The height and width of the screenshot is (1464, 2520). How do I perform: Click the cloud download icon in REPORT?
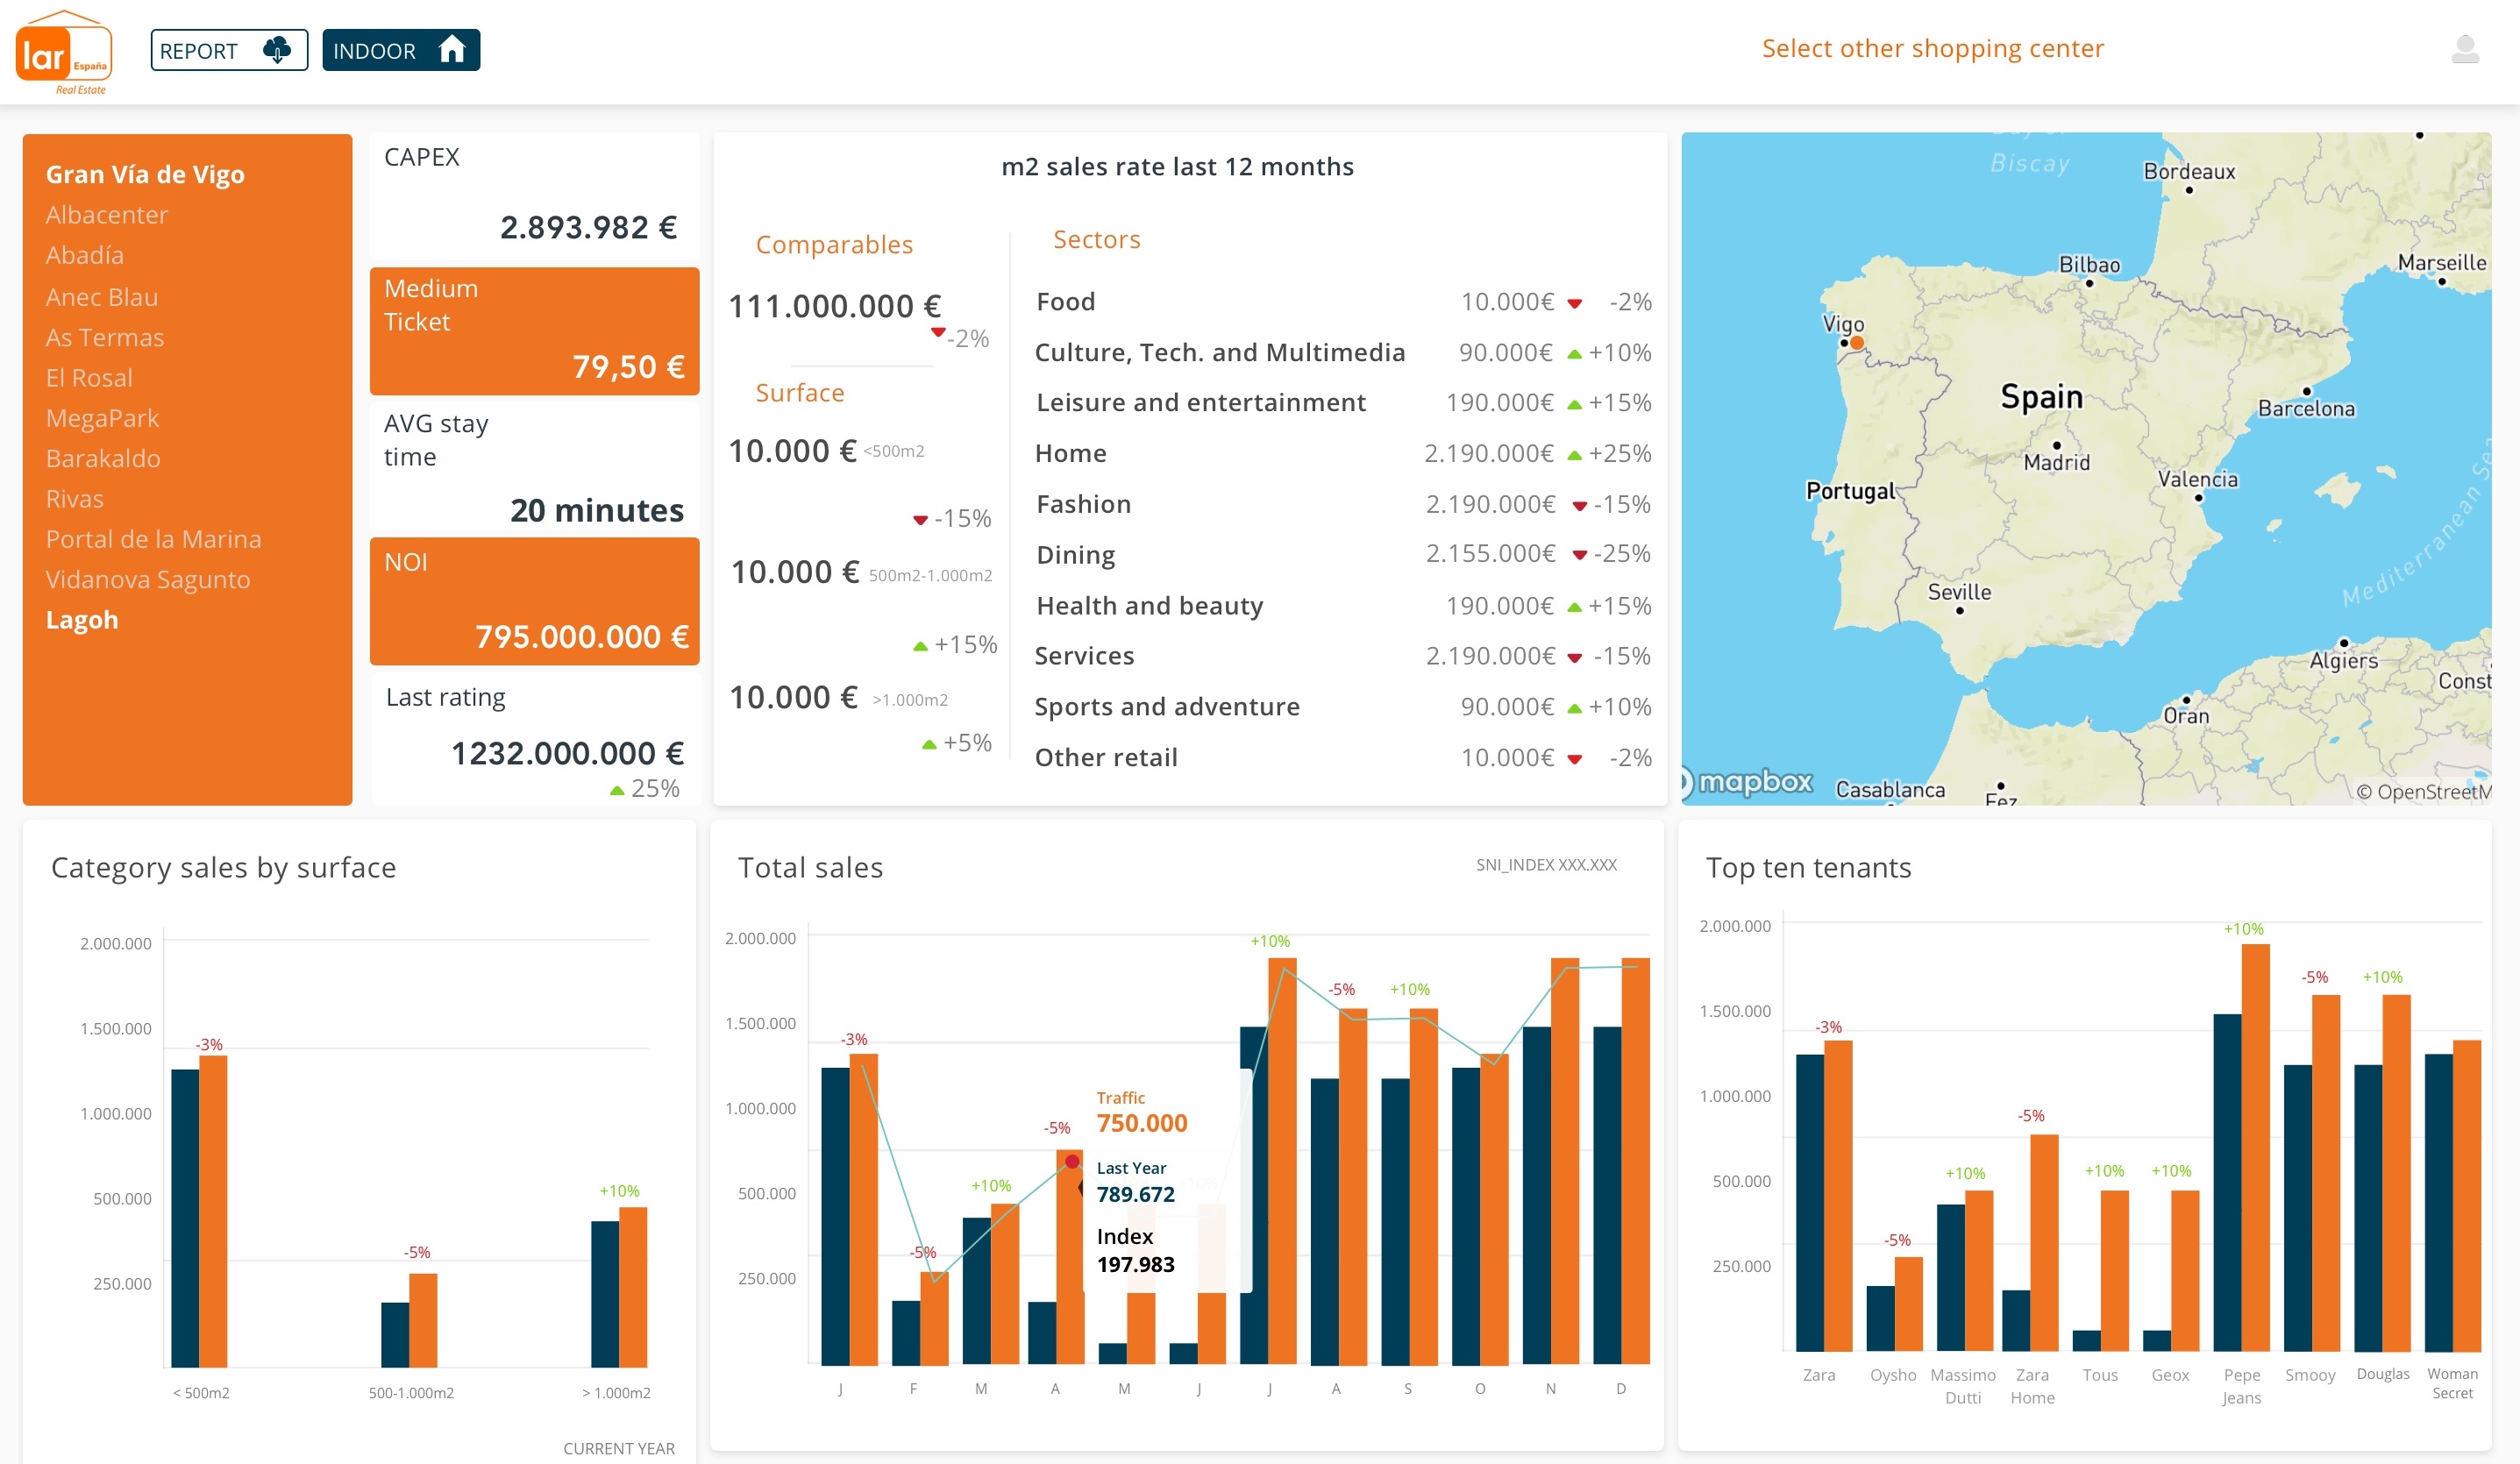(277, 50)
